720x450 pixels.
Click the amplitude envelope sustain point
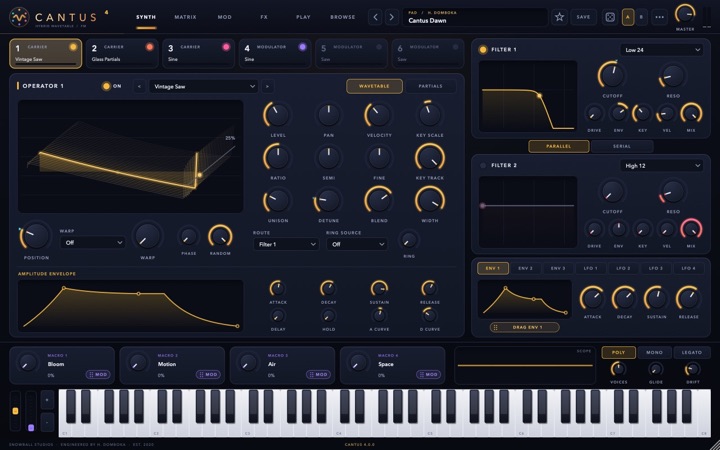[x=139, y=293]
